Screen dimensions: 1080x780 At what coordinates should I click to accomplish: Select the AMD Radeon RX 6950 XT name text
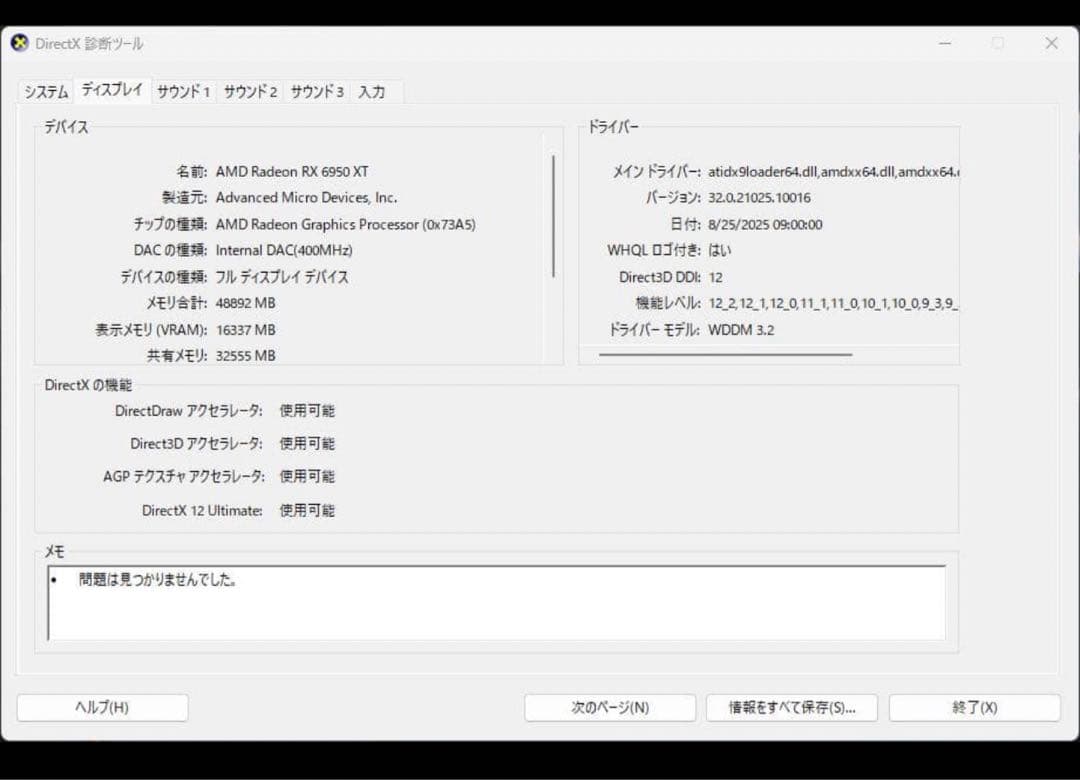tap(293, 171)
